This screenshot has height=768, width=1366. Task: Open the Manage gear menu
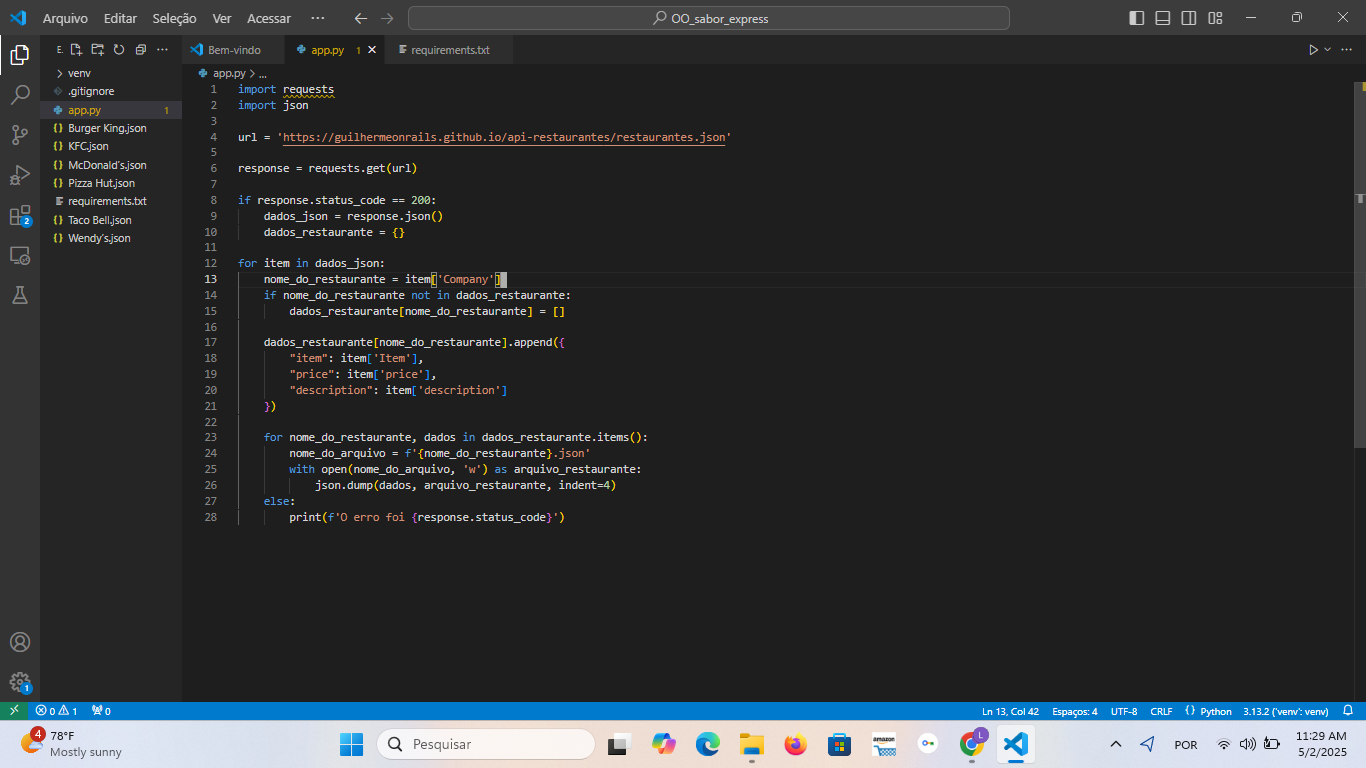point(20,682)
